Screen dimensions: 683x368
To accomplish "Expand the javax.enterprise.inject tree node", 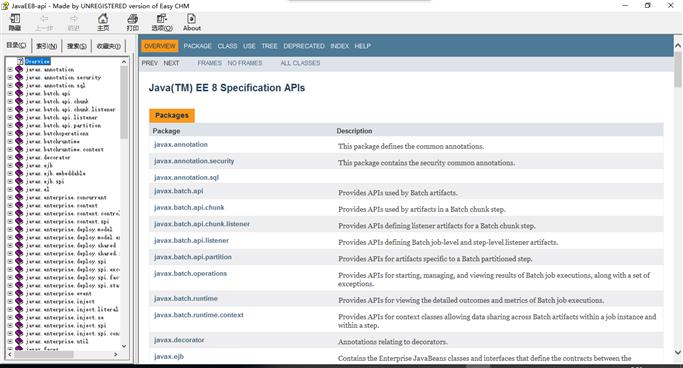I will click(x=10, y=301).
